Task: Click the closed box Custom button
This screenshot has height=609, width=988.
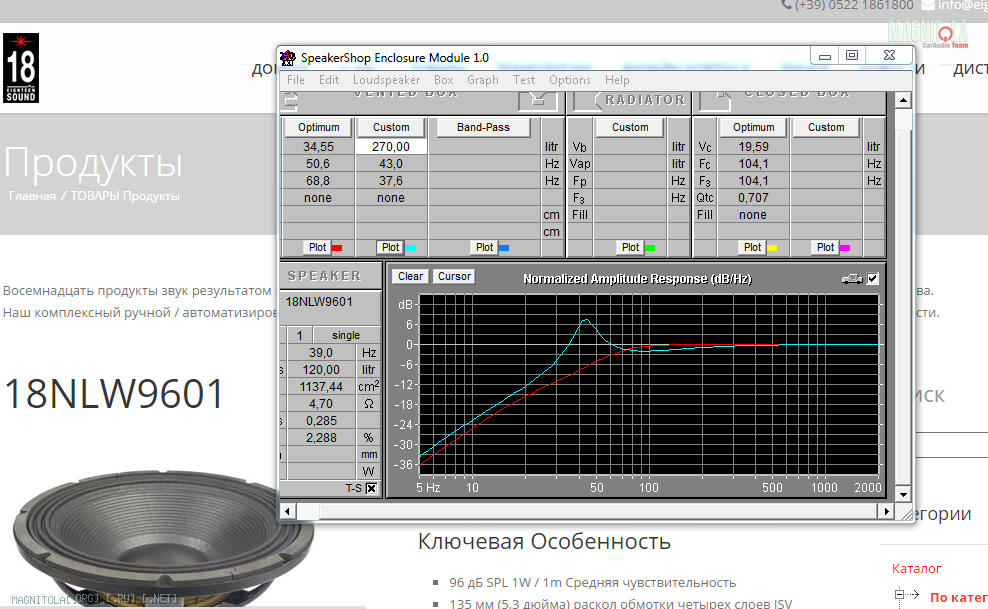Action: pyautogui.click(x=826, y=127)
